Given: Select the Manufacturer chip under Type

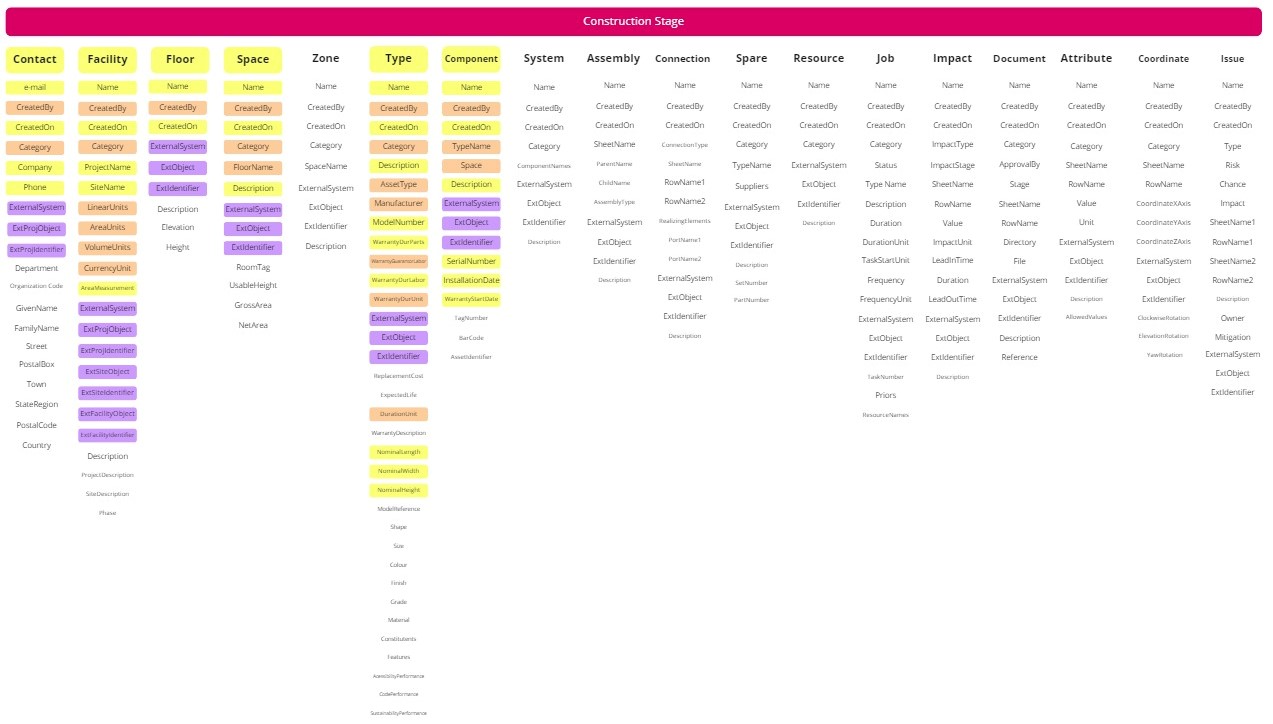Looking at the screenshot, I should coord(398,202).
